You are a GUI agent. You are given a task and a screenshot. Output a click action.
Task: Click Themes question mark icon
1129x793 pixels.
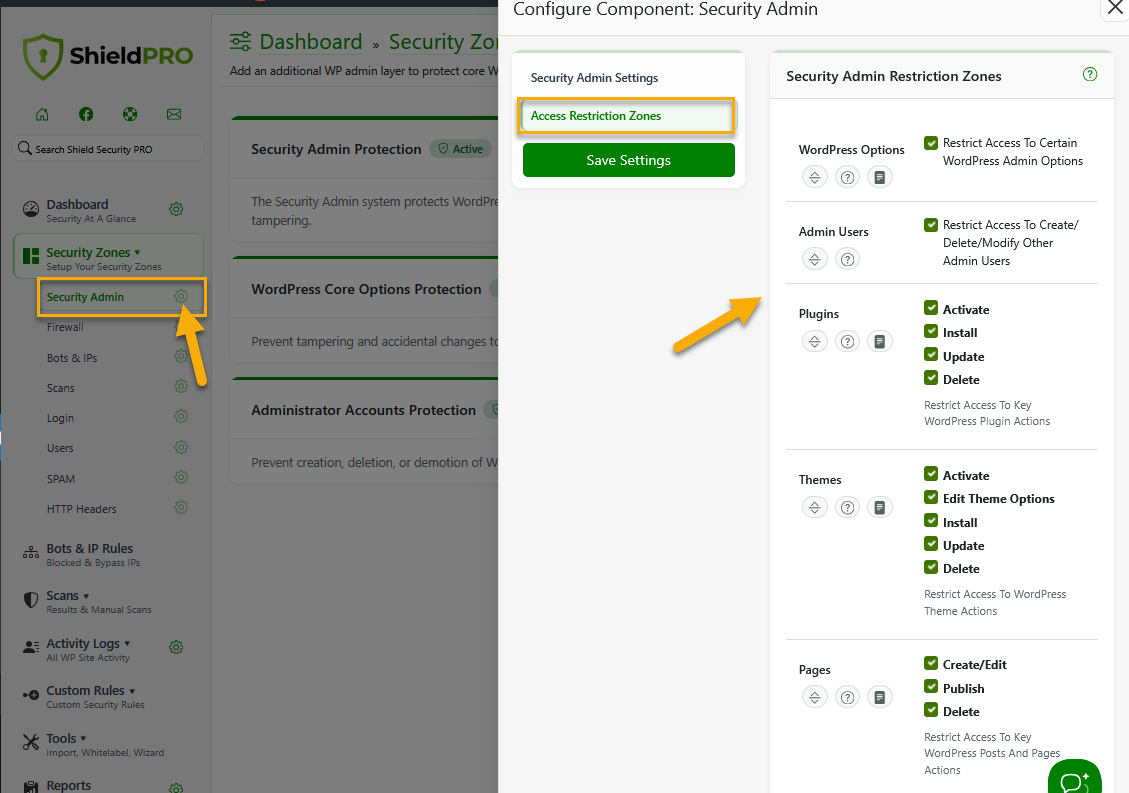point(847,507)
